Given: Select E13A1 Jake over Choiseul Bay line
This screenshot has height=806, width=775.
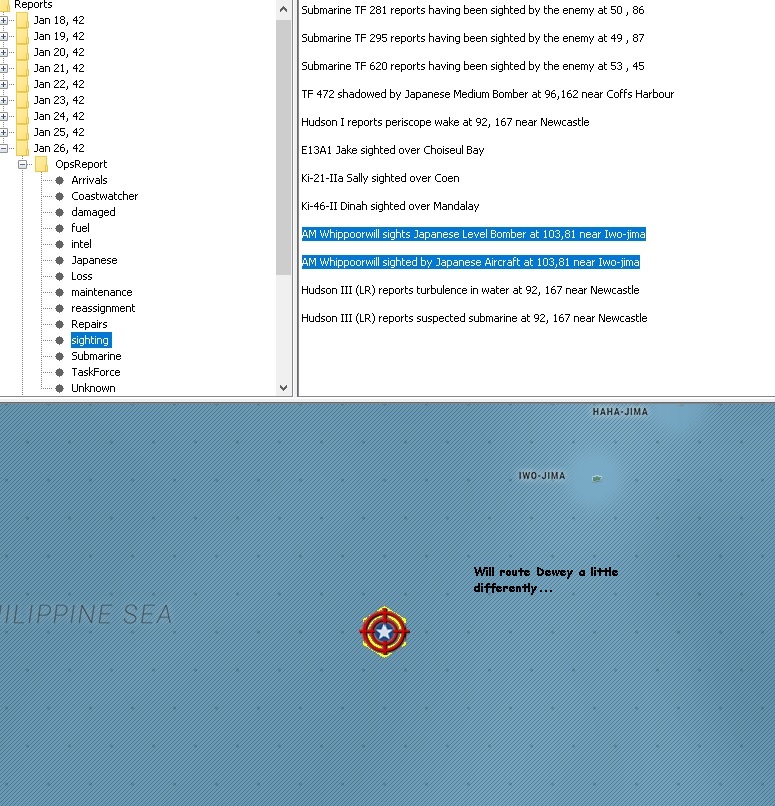Looking at the screenshot, I should (x=393, y=150).
